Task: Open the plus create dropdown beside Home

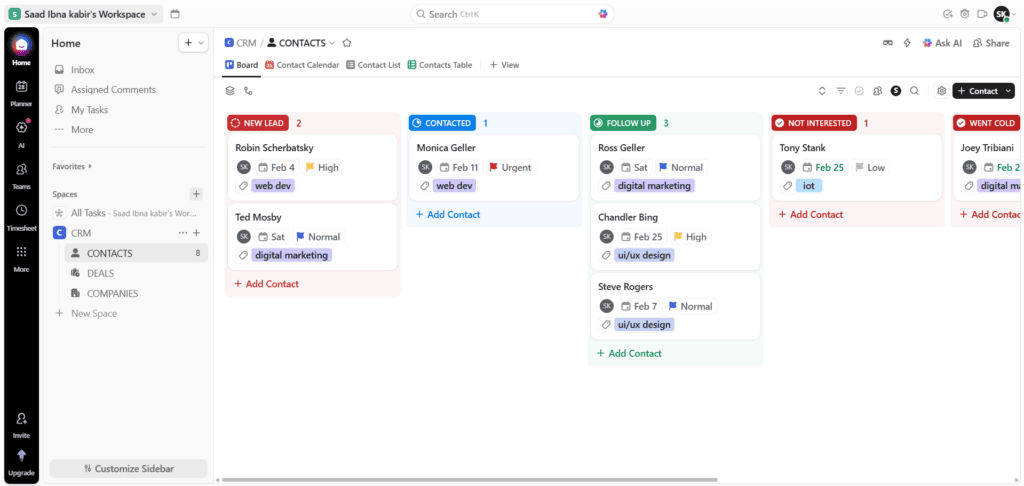Action: pos(193,42)
